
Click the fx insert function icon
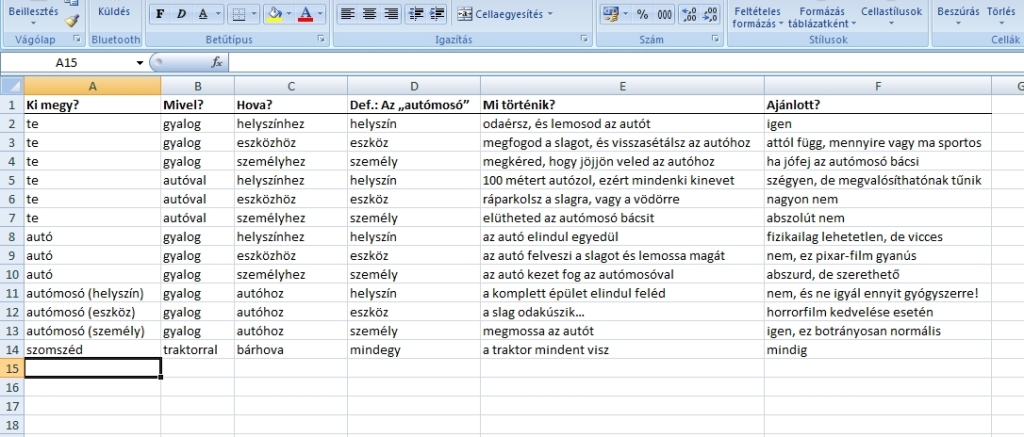click(x=216, y=62)
